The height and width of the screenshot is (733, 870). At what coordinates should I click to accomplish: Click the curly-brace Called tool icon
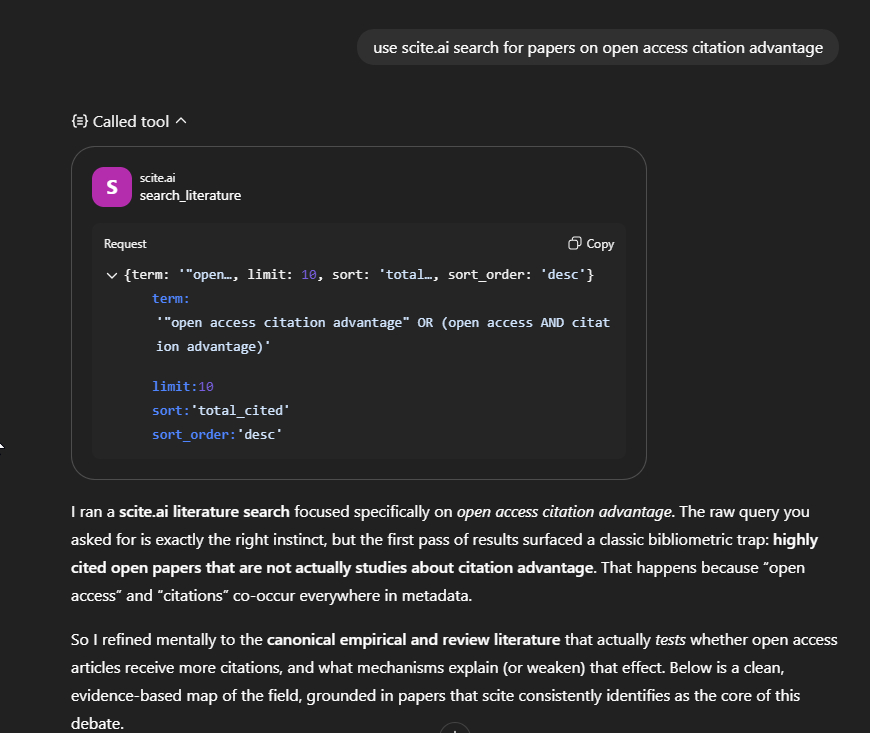tap(80, 121)
